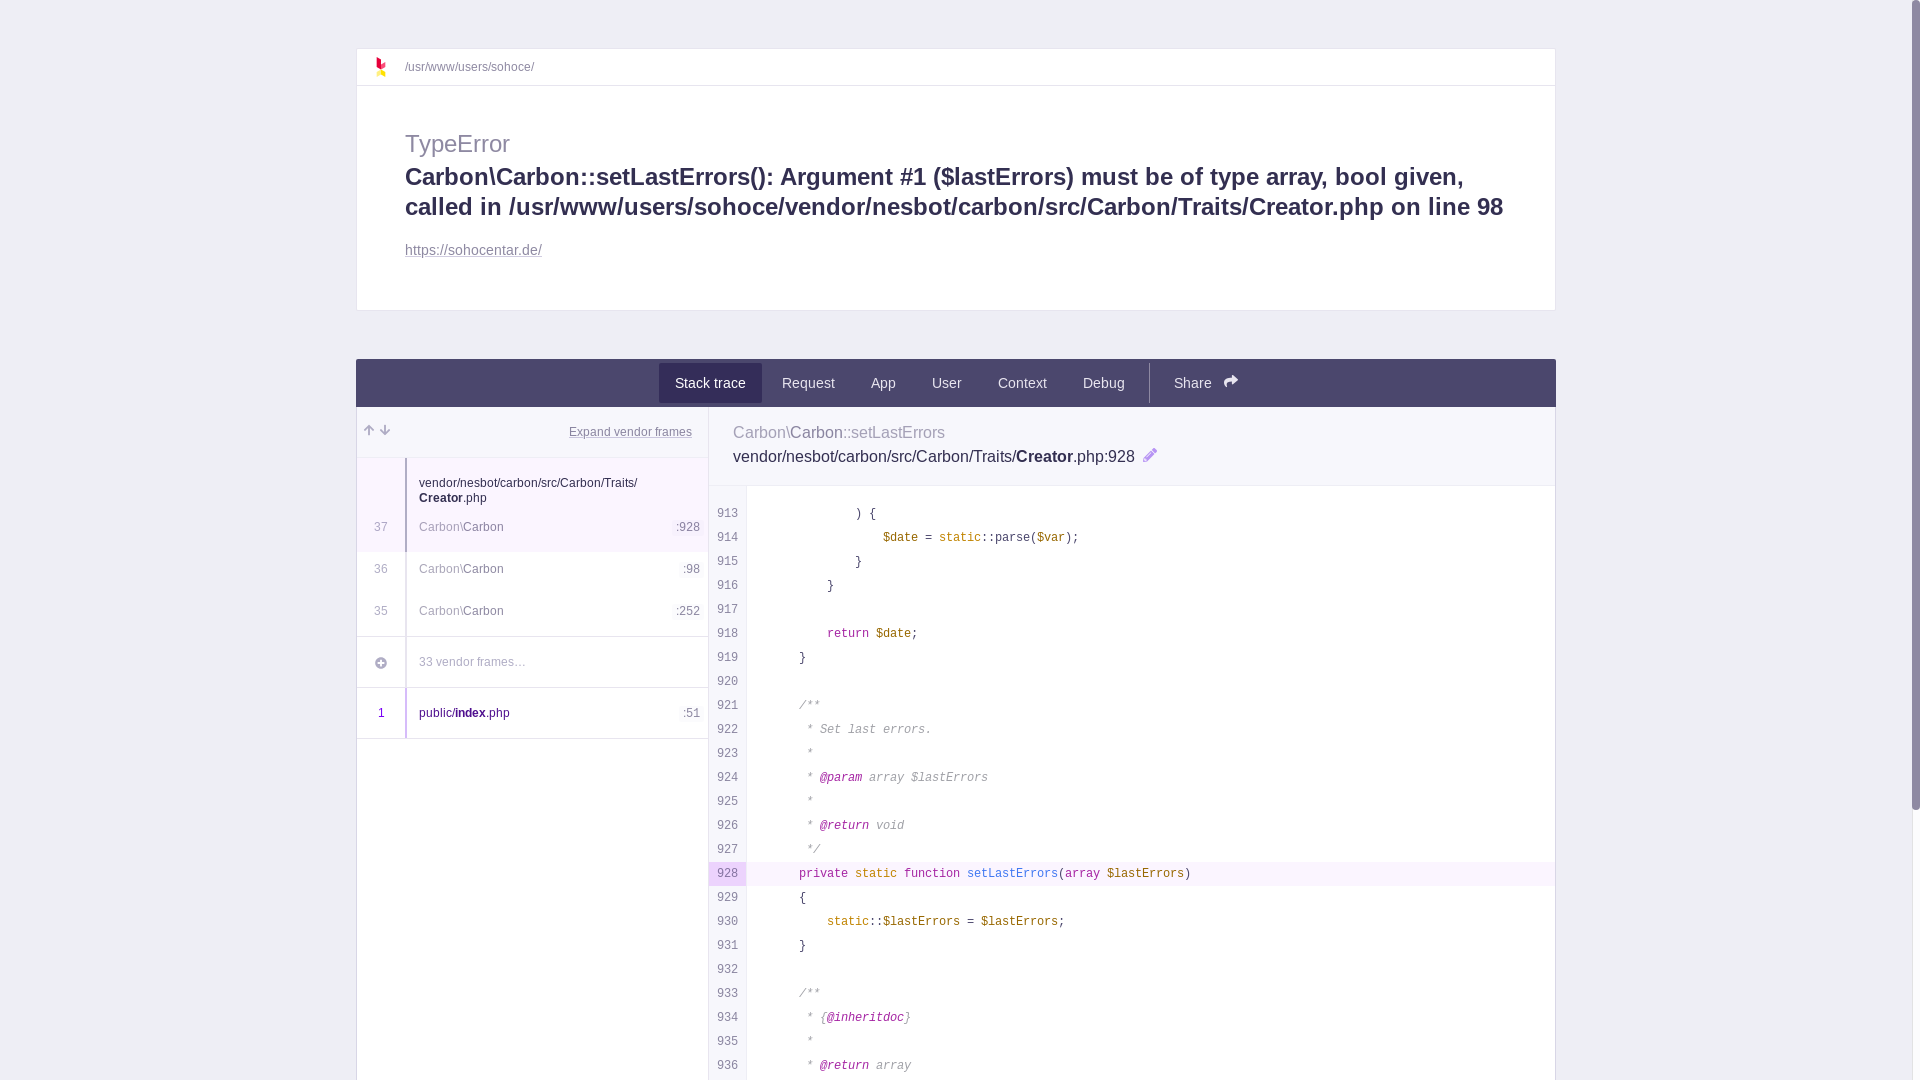Open the https://sohocentar.de/ link

[473, 250]
